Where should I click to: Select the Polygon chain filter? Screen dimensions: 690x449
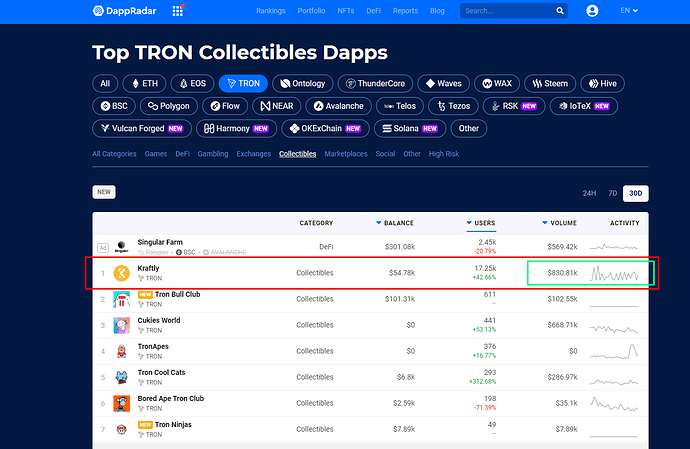coord(169,106)
